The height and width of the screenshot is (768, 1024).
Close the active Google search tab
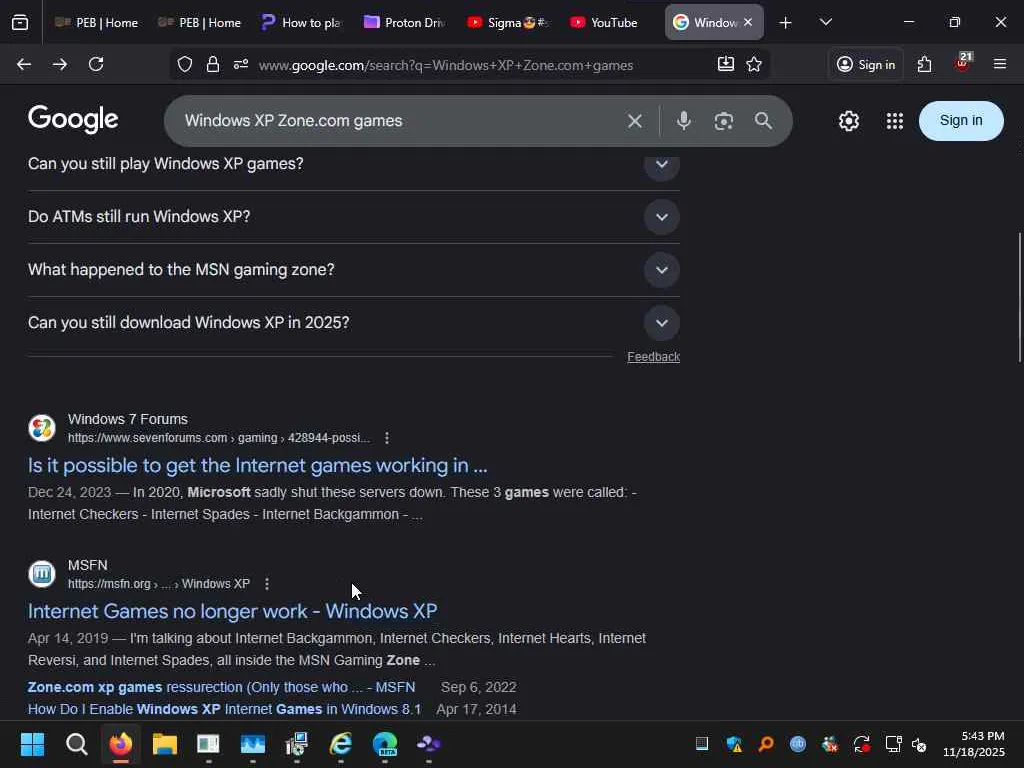(748, 22)
